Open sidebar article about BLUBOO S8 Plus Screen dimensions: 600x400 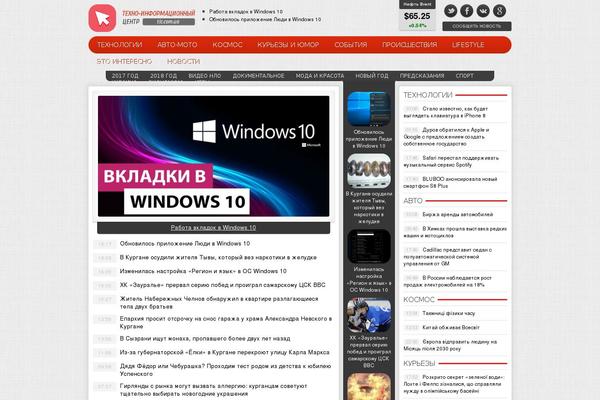(x=450, y=182)
